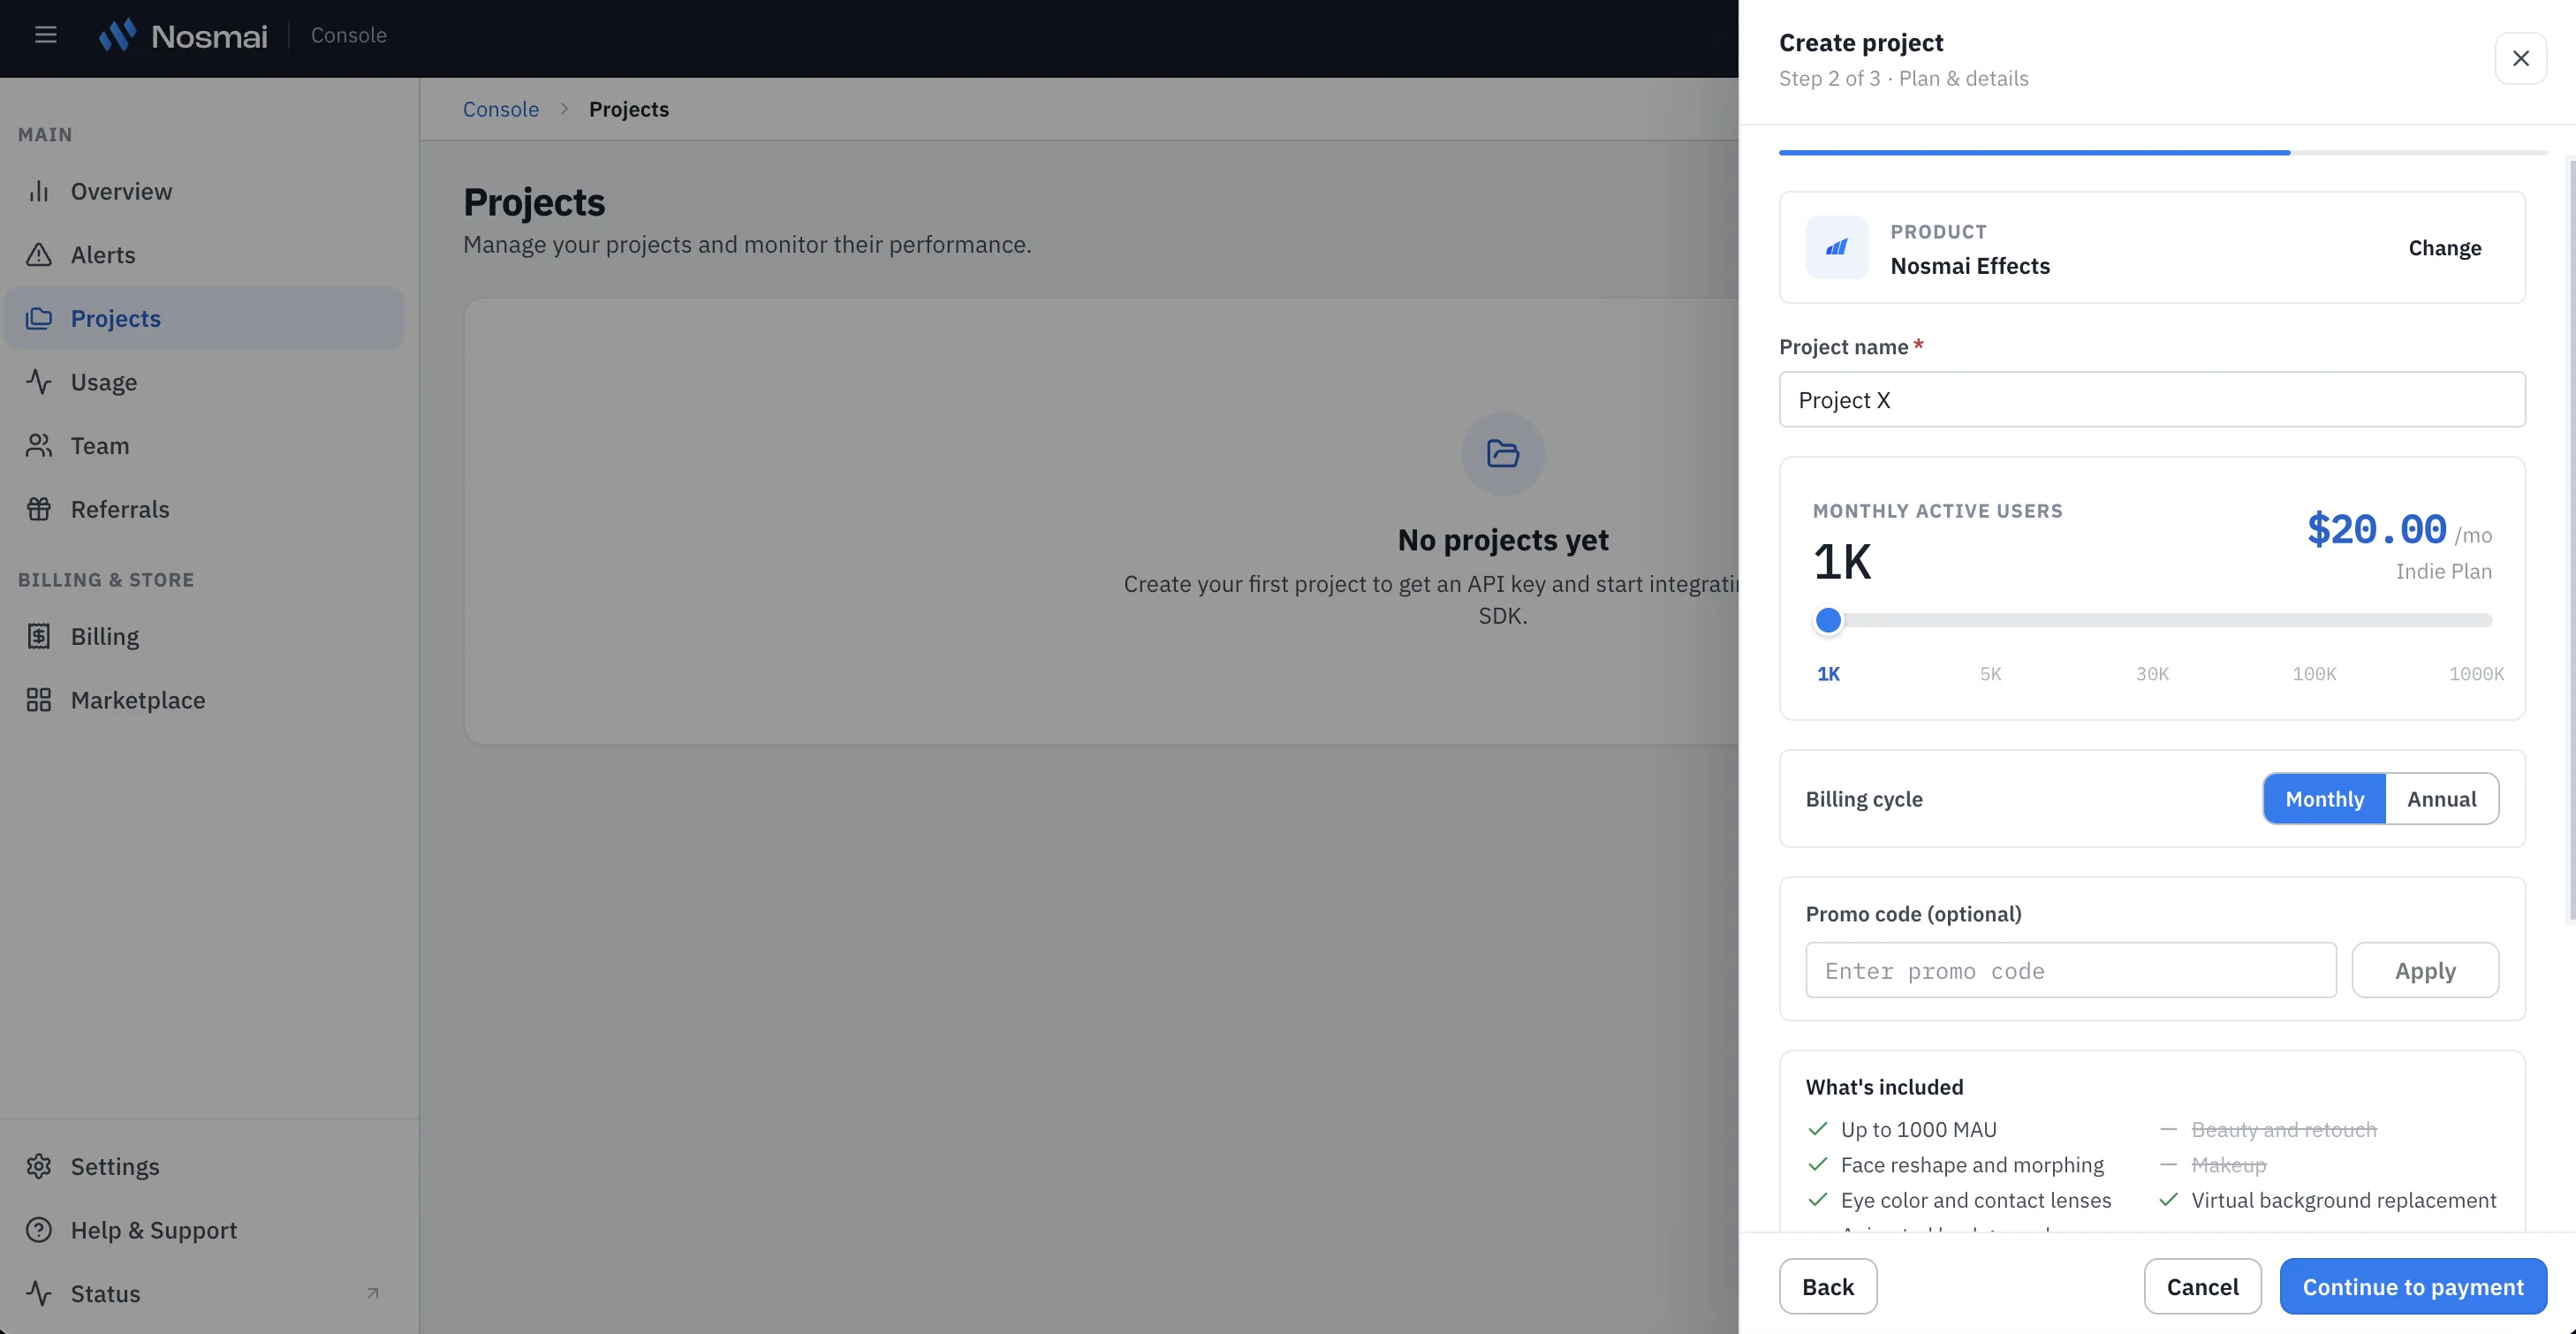Click Continue to payment
2576x1334 pixels.
(2413, 1286)
